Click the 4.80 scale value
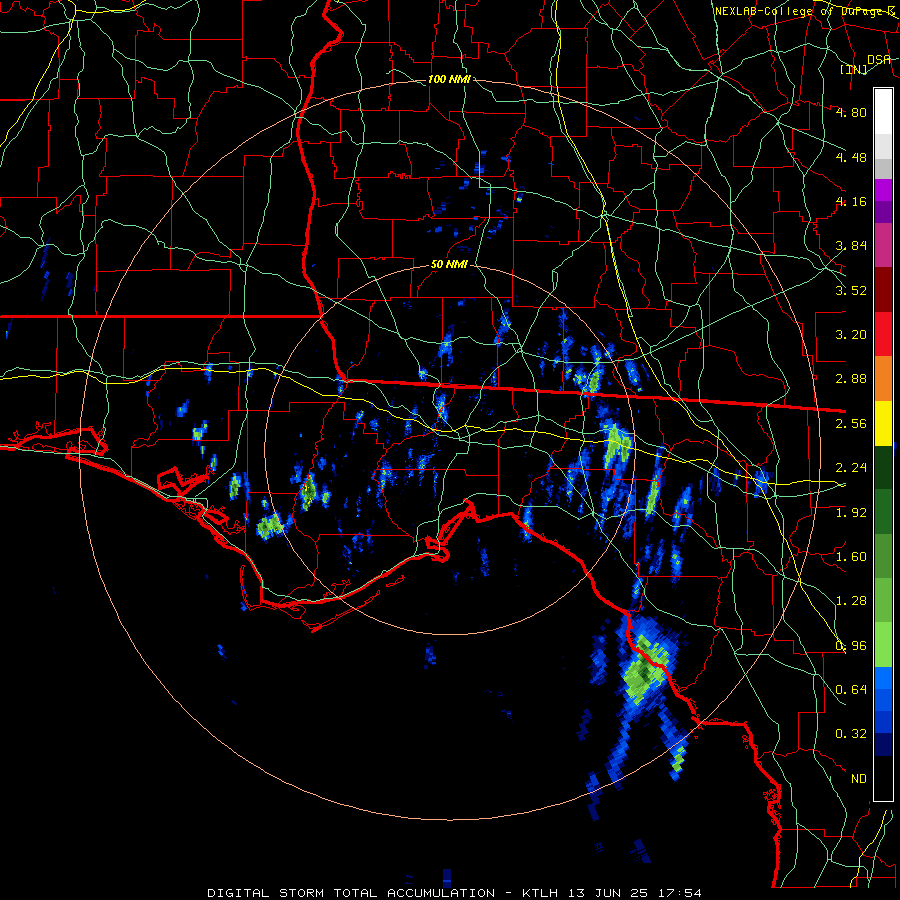The height and width of the screenshot is (900, 900). (x=851, y=112)
